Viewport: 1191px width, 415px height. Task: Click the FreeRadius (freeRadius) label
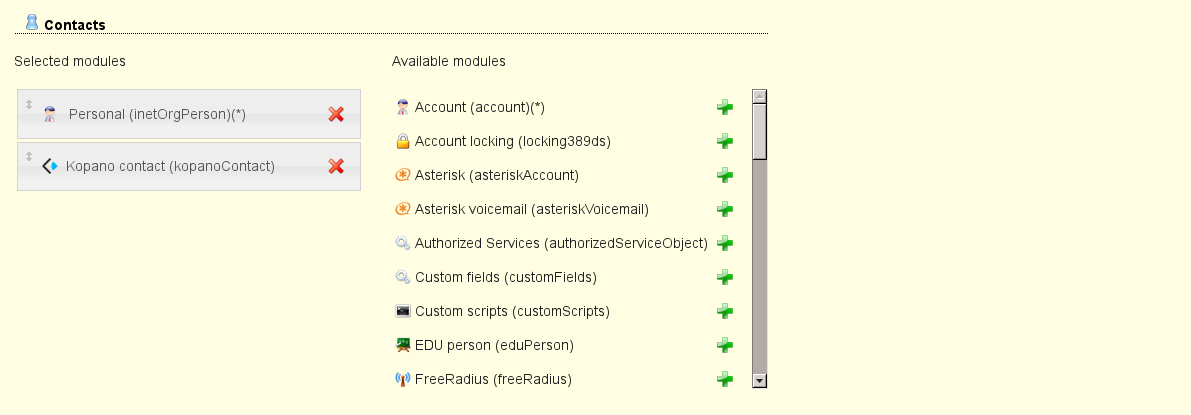point(493,379)
